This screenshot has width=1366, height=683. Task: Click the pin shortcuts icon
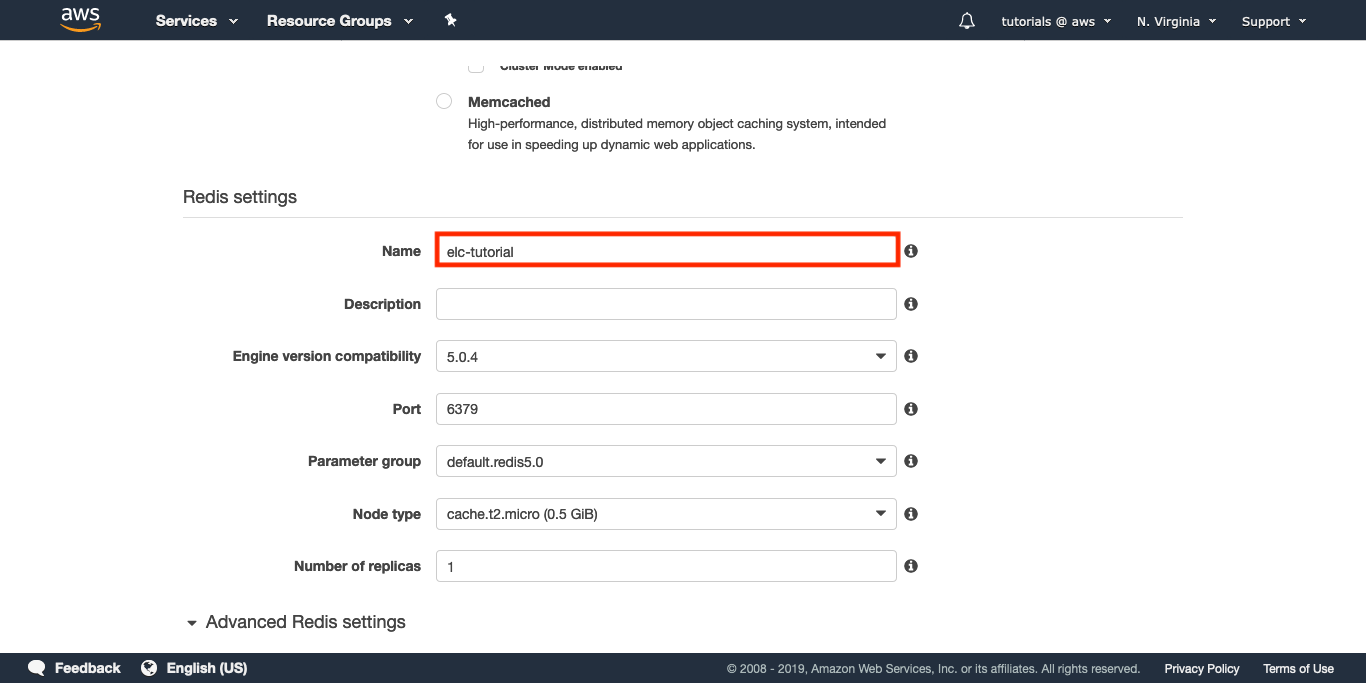450,21
